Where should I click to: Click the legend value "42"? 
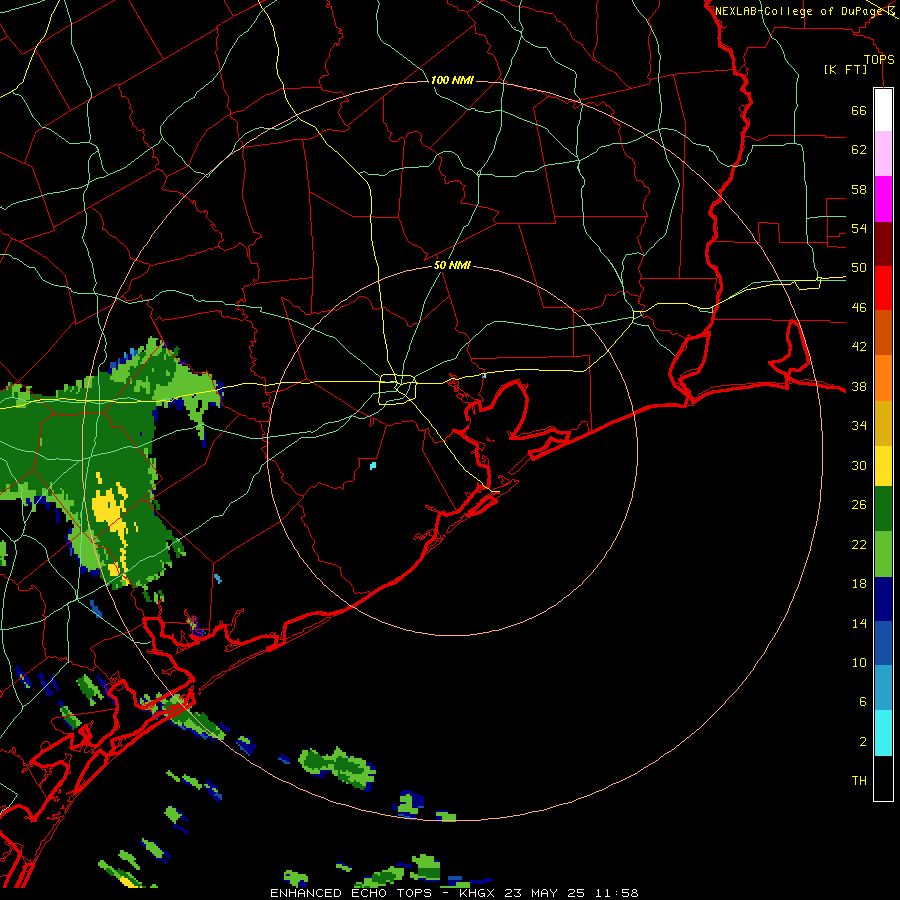tap(859, 346)
